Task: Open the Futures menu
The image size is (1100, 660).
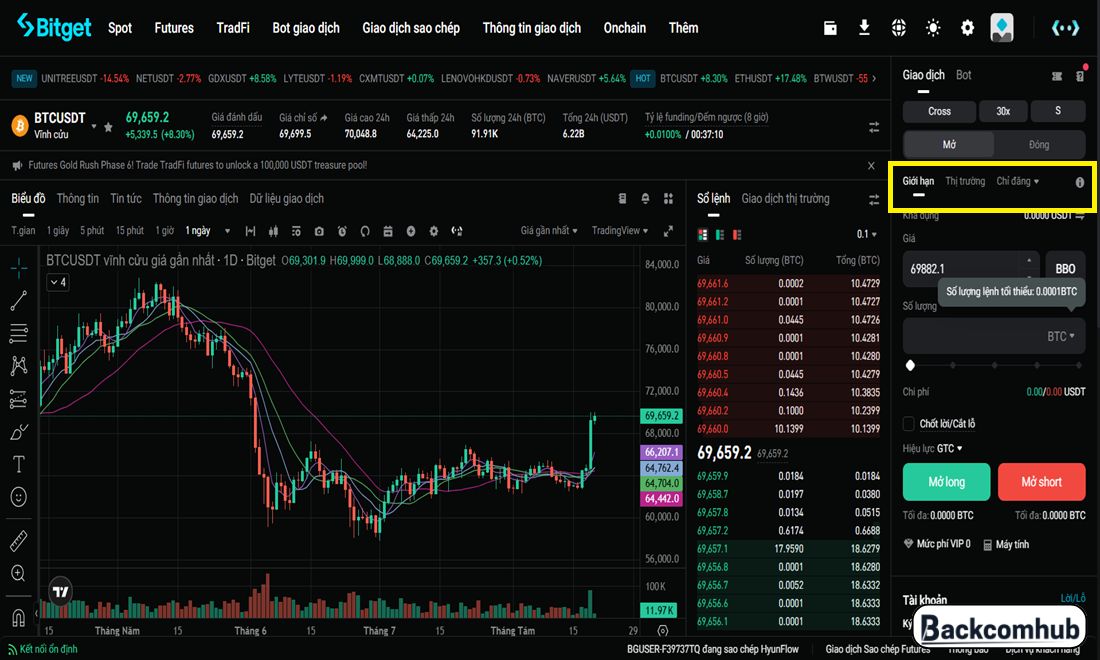Action: [174, 28]
